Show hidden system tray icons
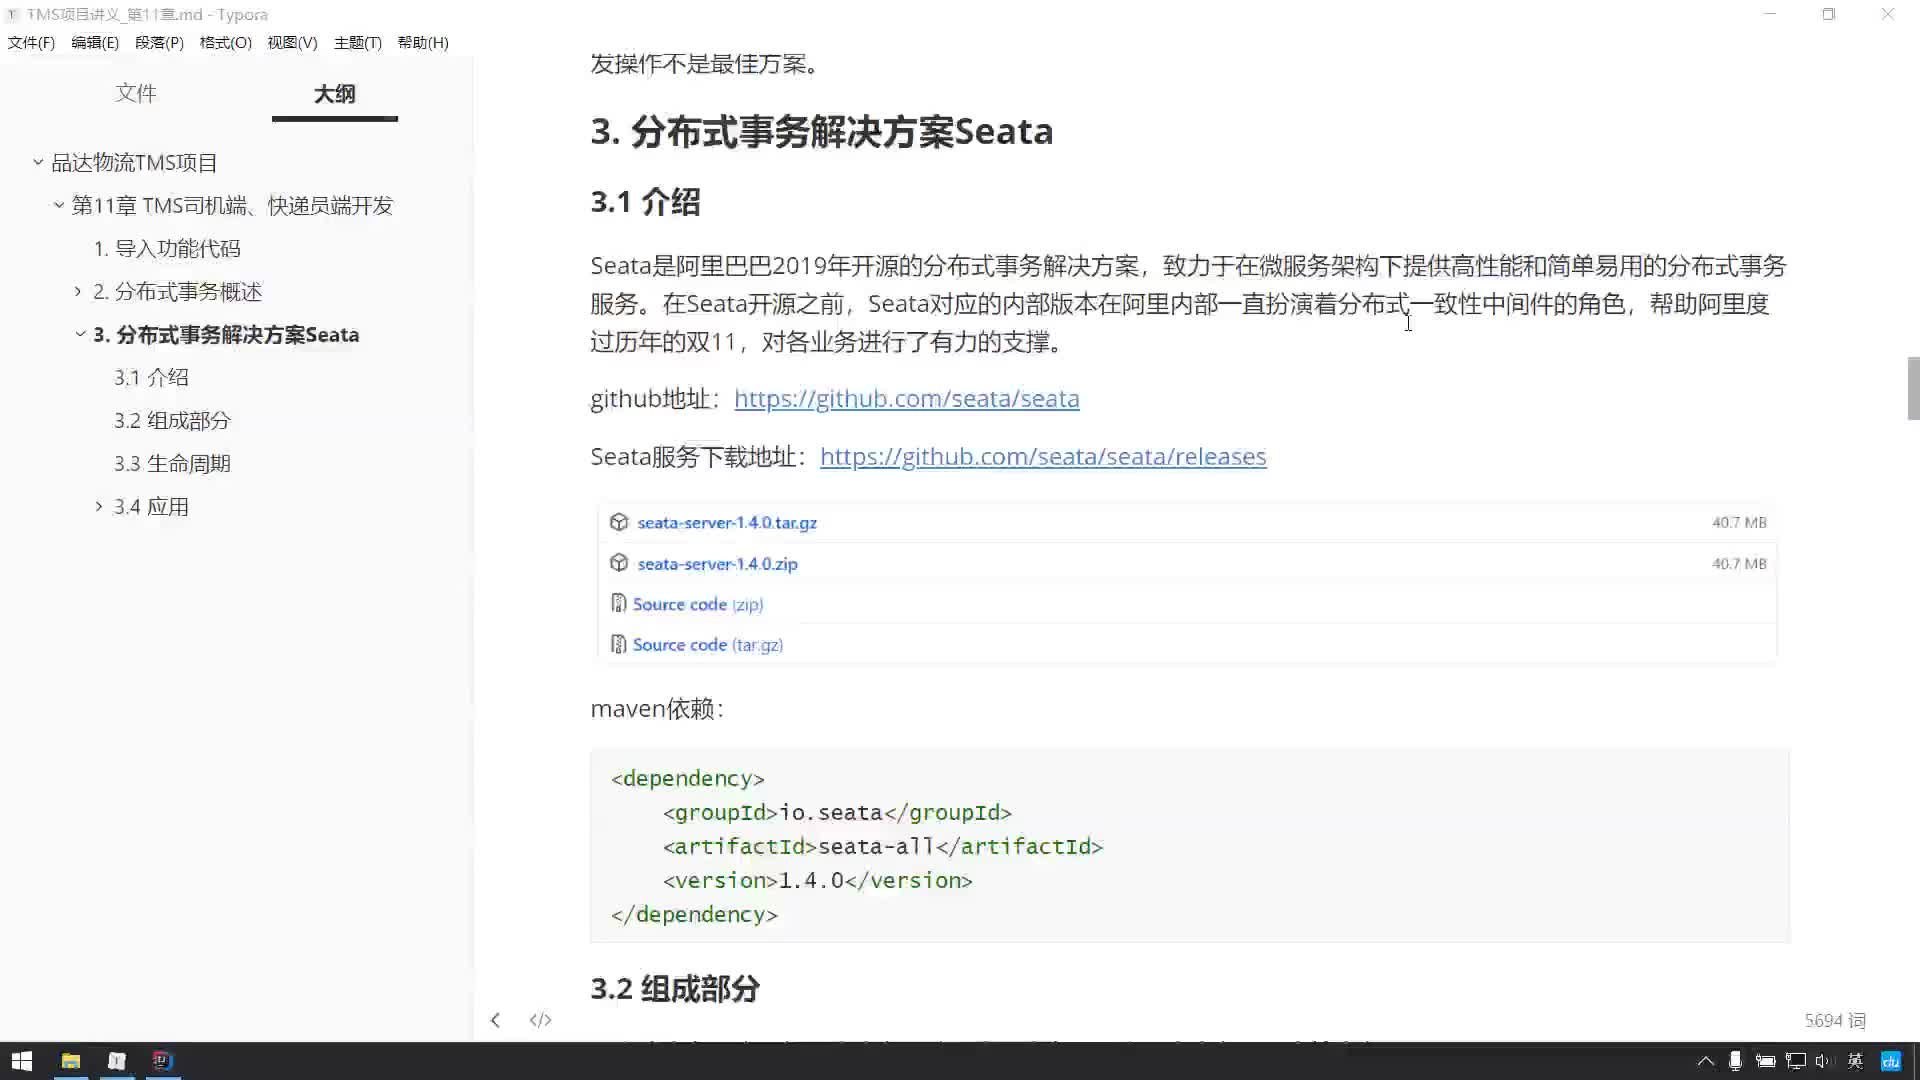1920x1080 pixels. (x=1706, y=1061)
